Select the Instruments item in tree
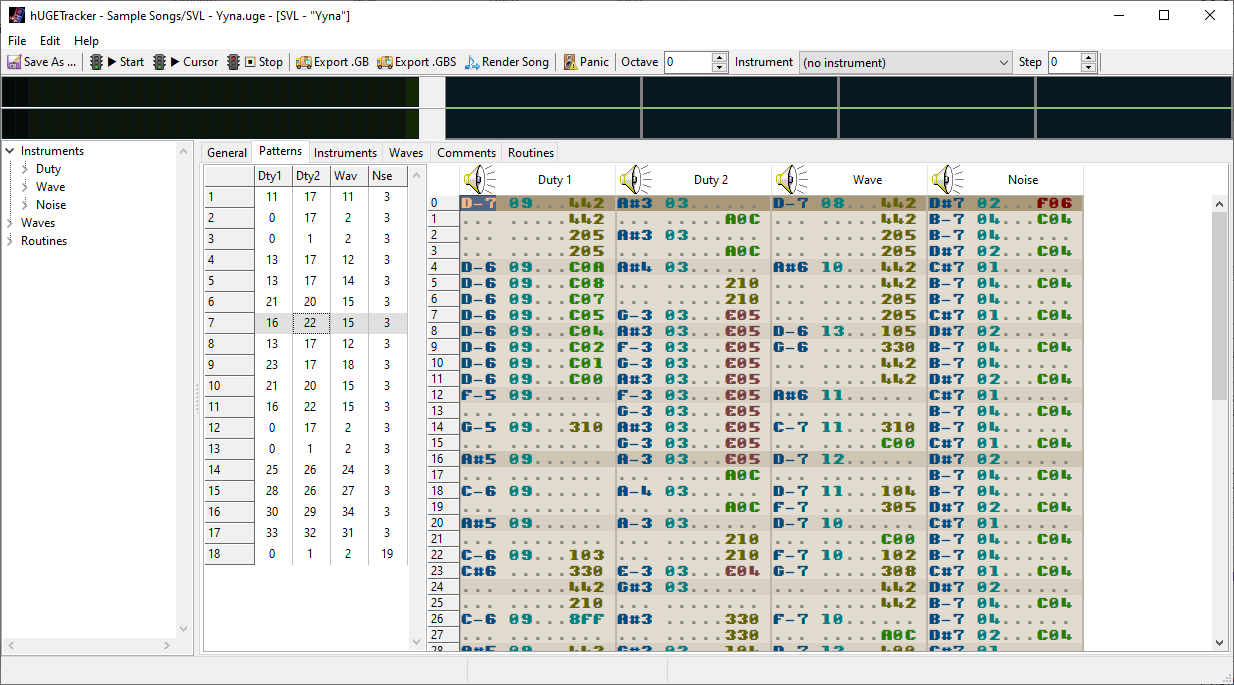The height and width of the screenshot is (685, 1234). (52, 151)
